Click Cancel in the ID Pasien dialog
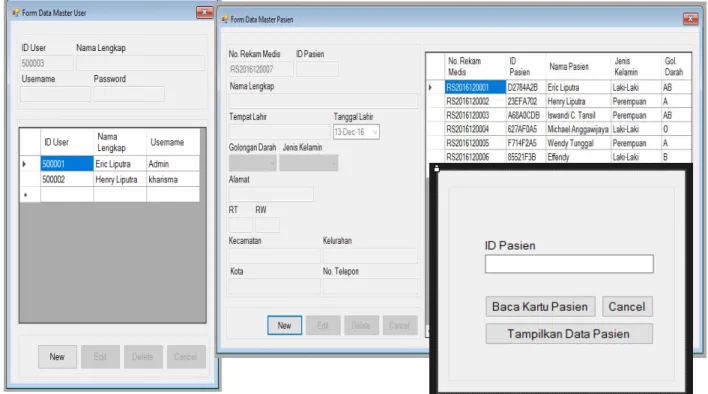708x394 pixels. click(x=627, y=307)
